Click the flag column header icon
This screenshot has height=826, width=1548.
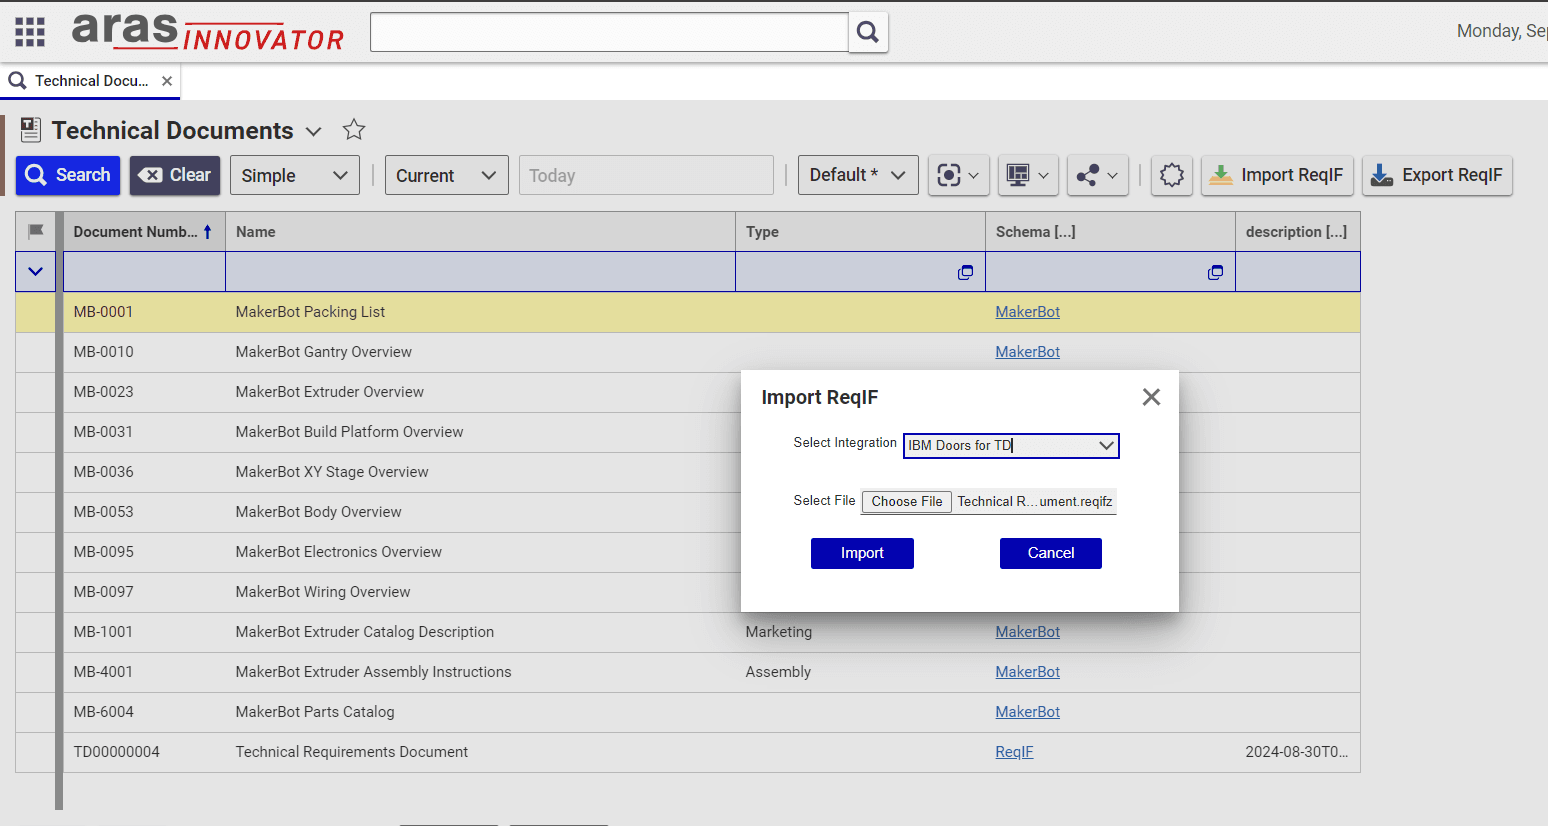36,231
